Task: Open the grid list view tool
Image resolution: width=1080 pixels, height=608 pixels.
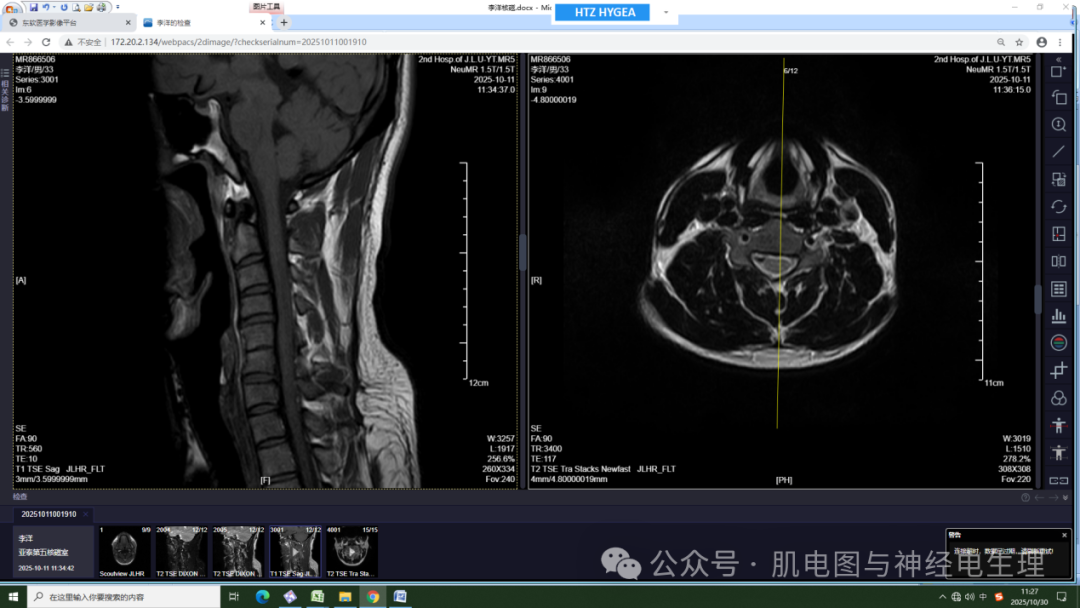Action: pos(1058,289)
